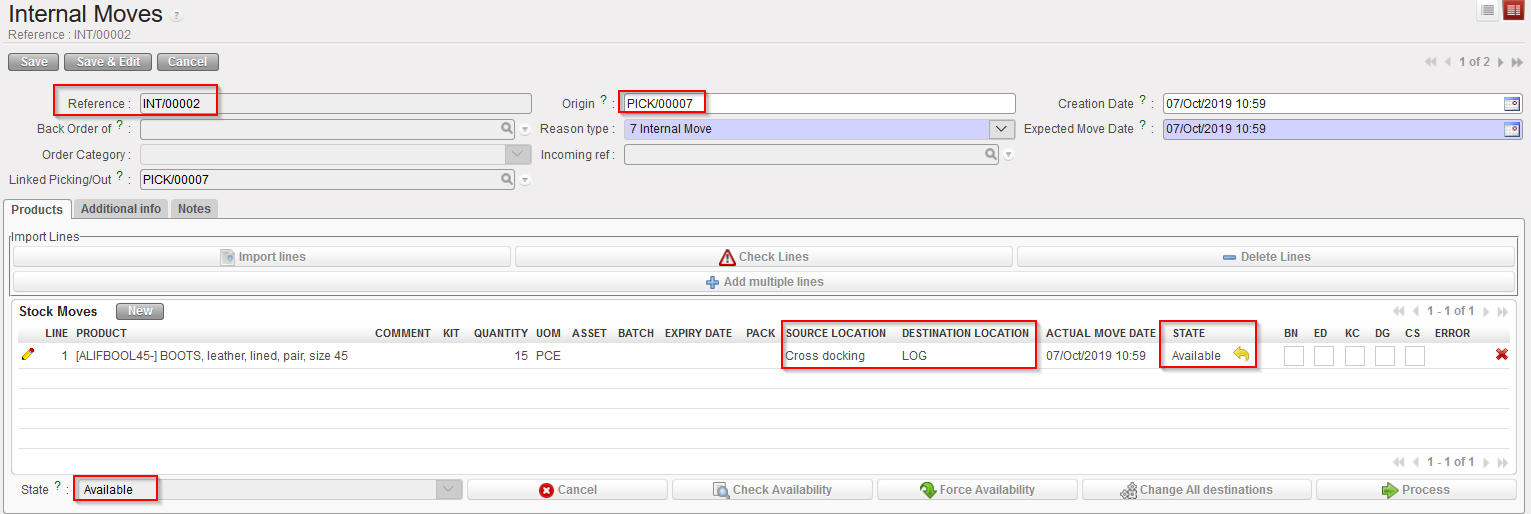Screen dimensions: 1531x514
Task: Go to first record in top pager
Action: [x=1432, y=62]
